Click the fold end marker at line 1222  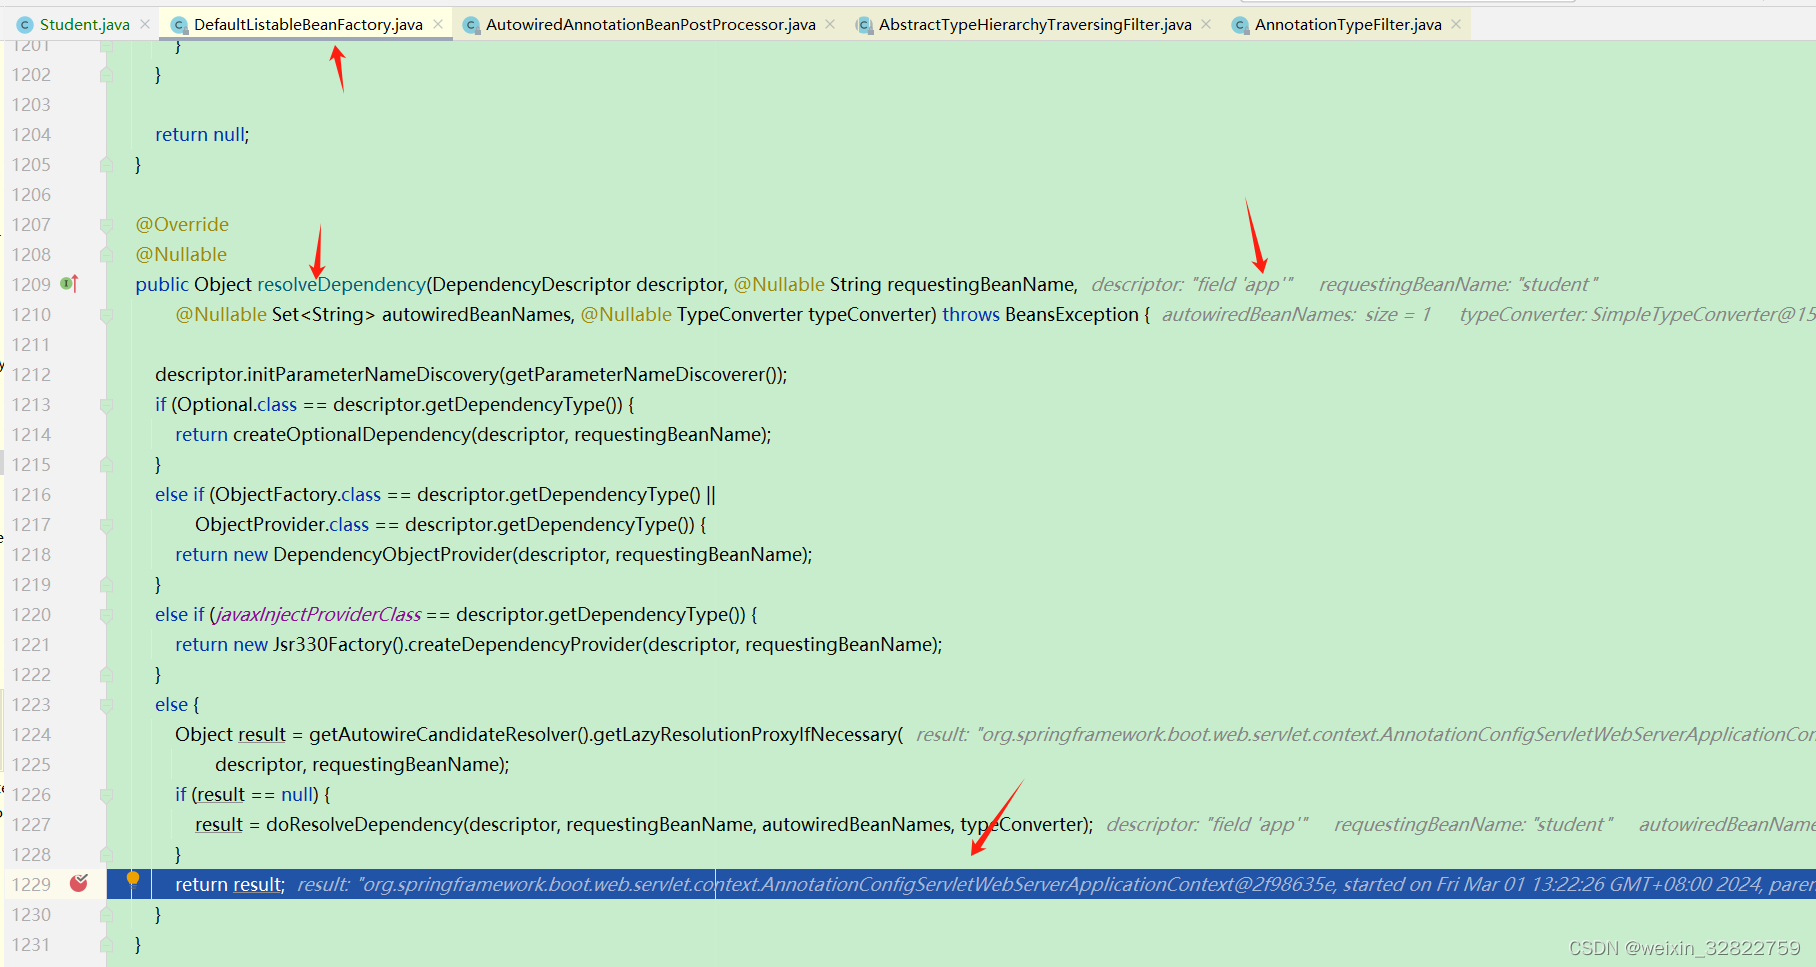coord(106,675)
